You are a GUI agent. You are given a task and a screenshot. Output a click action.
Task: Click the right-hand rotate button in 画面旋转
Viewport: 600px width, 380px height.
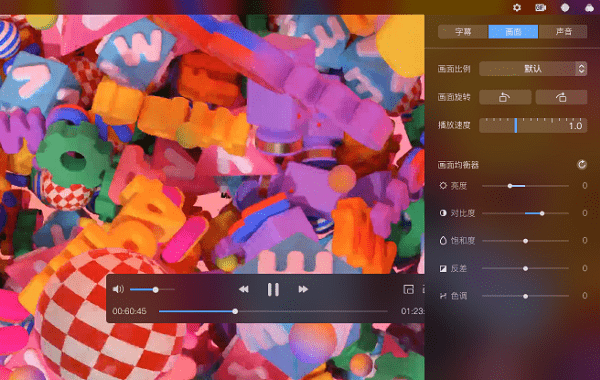(561, 97)
